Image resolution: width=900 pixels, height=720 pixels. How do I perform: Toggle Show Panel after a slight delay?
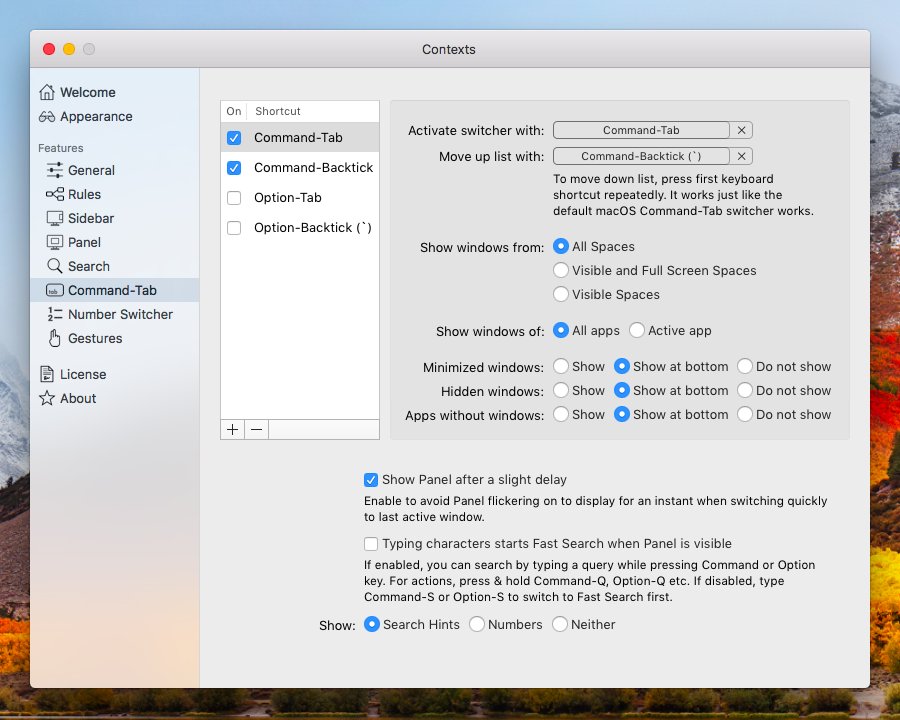[x=371, y=479]
